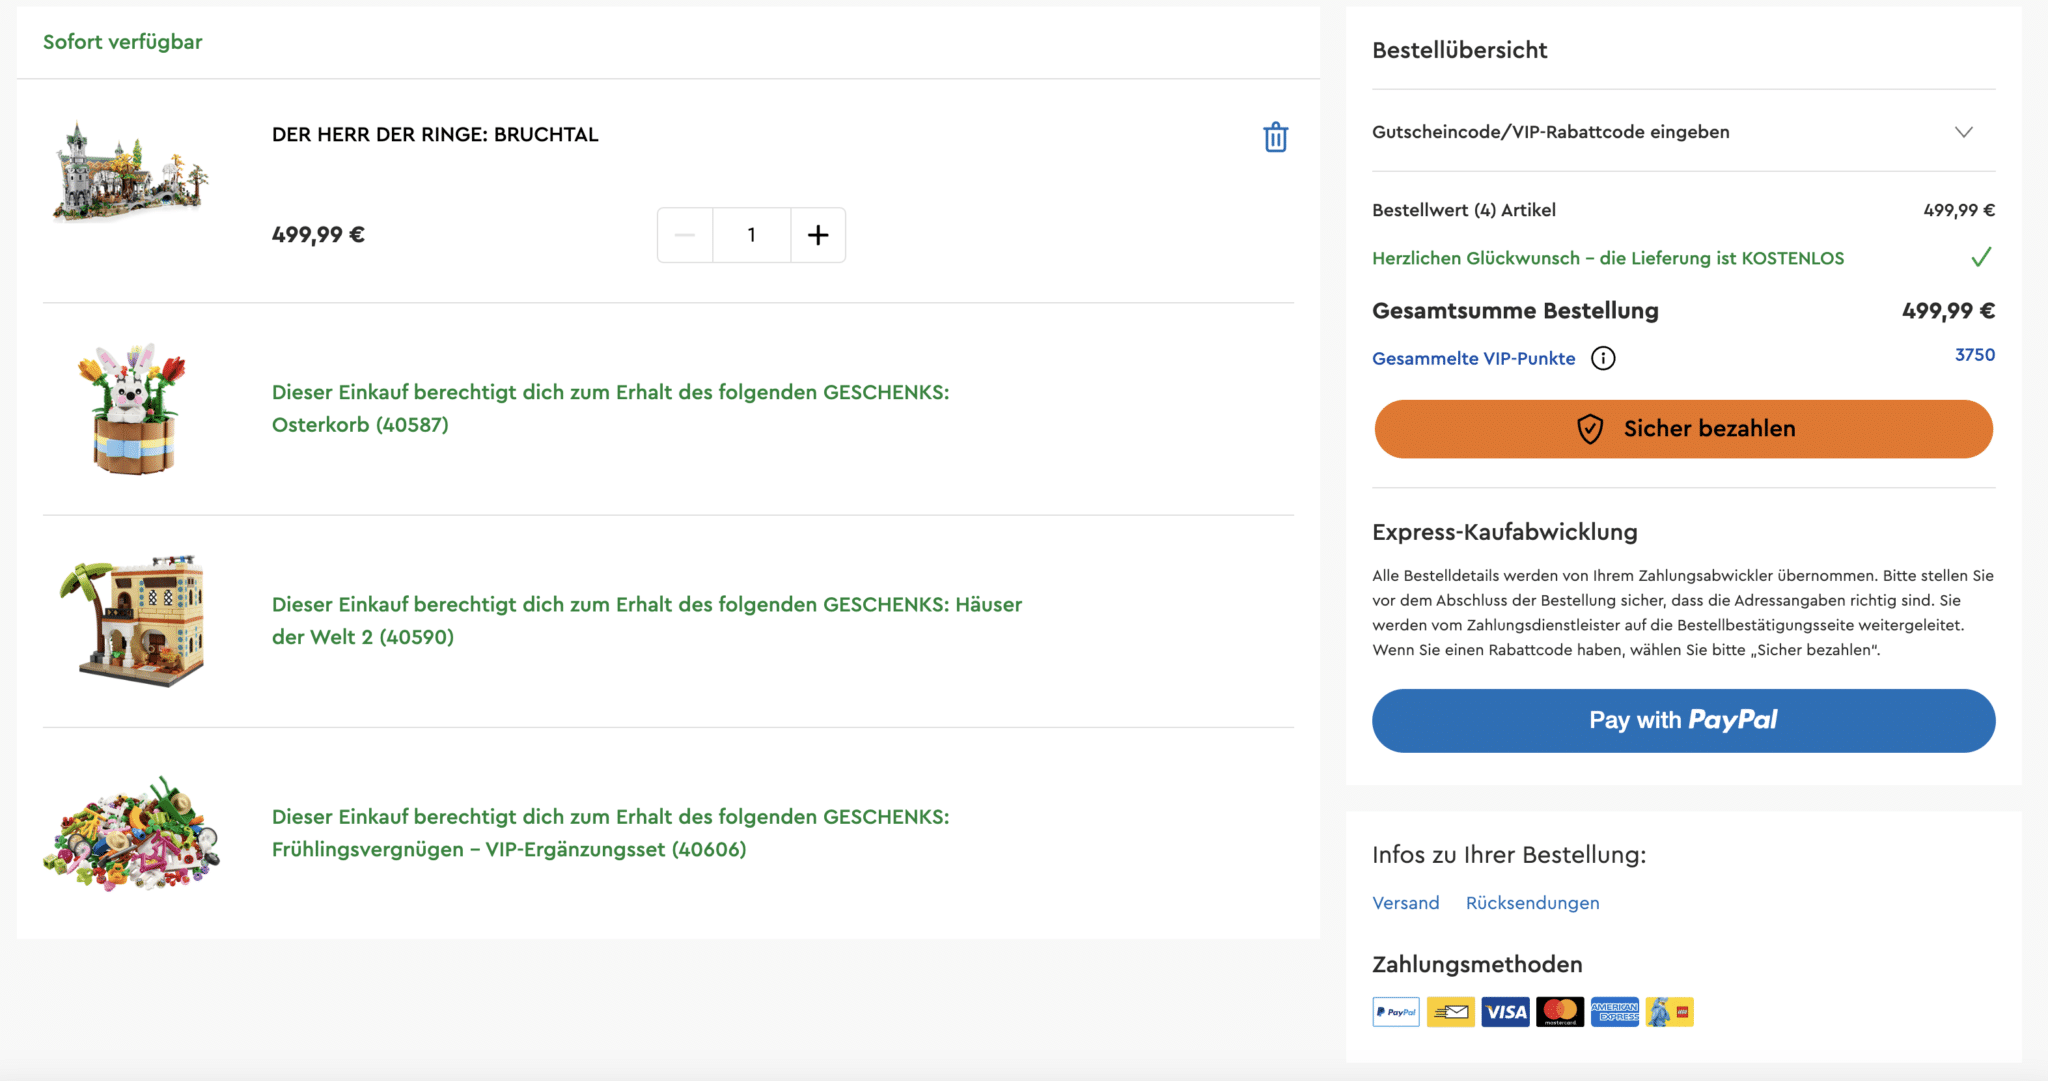Click the LEGO gift card payment icon
The width and height of the screenshot is (2048, 1081).
[1670, 1012]
